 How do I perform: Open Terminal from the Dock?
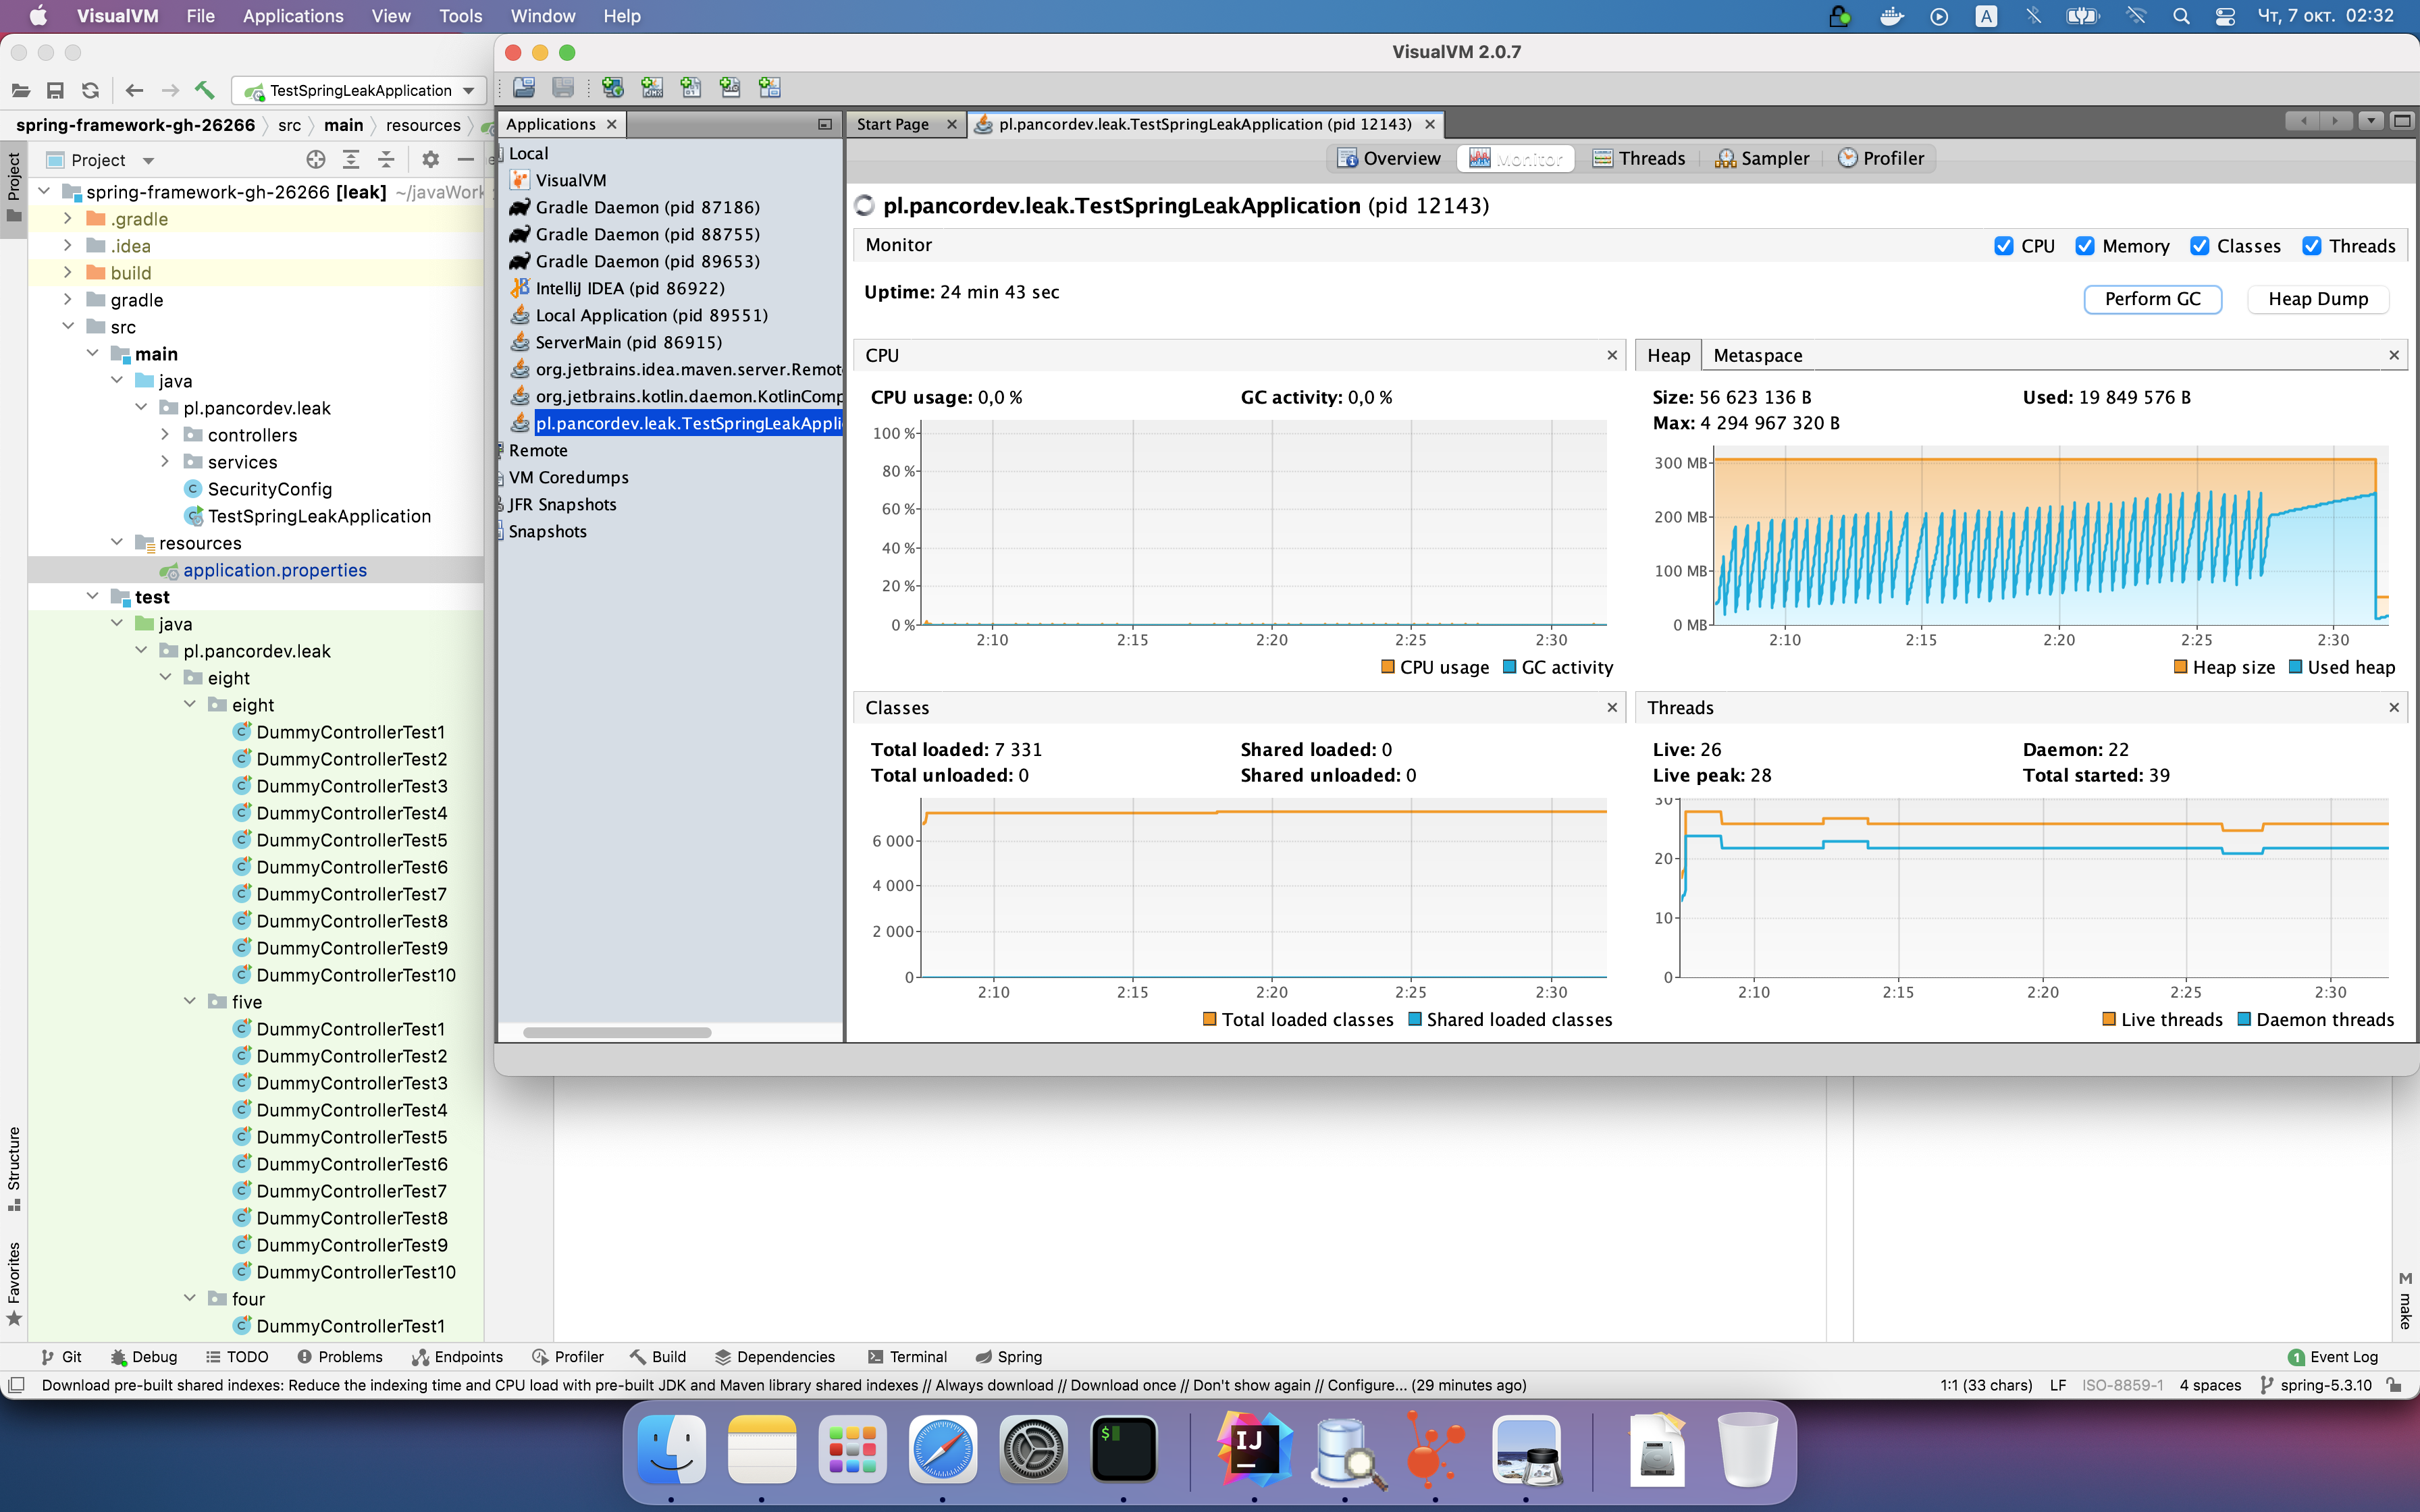1124,1448
